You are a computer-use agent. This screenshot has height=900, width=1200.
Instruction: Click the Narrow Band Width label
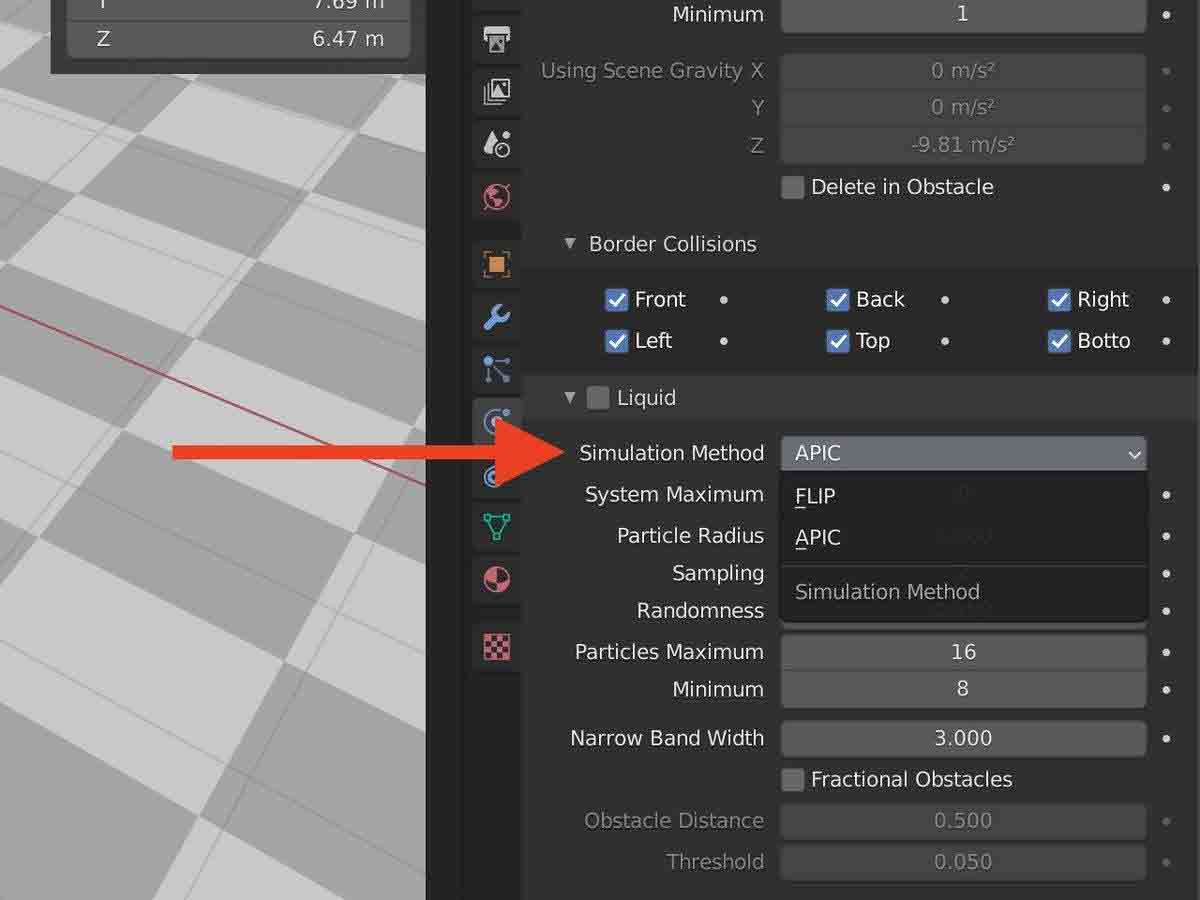coord(667,738)
